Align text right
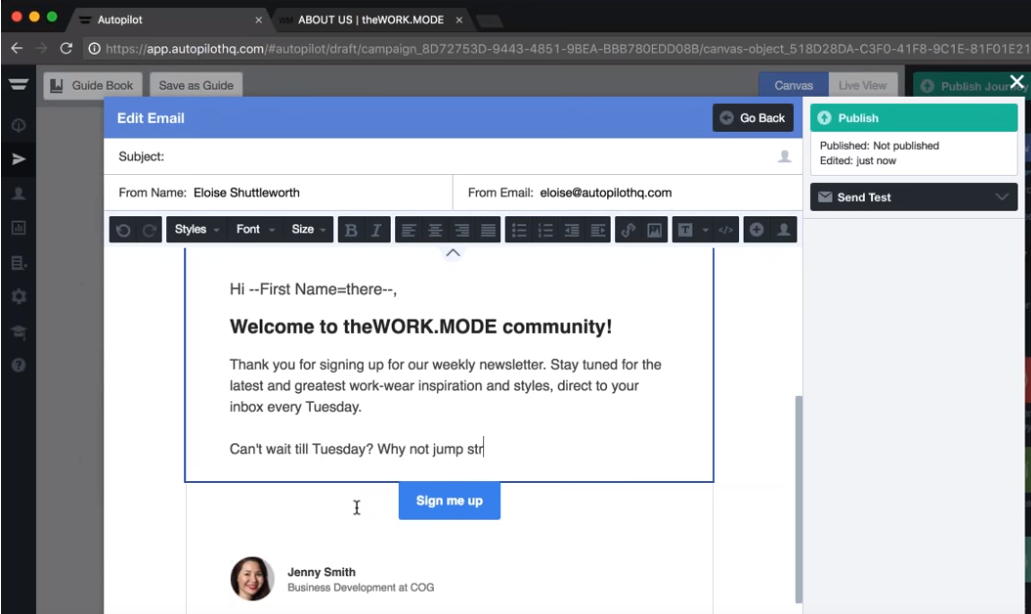 (462, 230)
